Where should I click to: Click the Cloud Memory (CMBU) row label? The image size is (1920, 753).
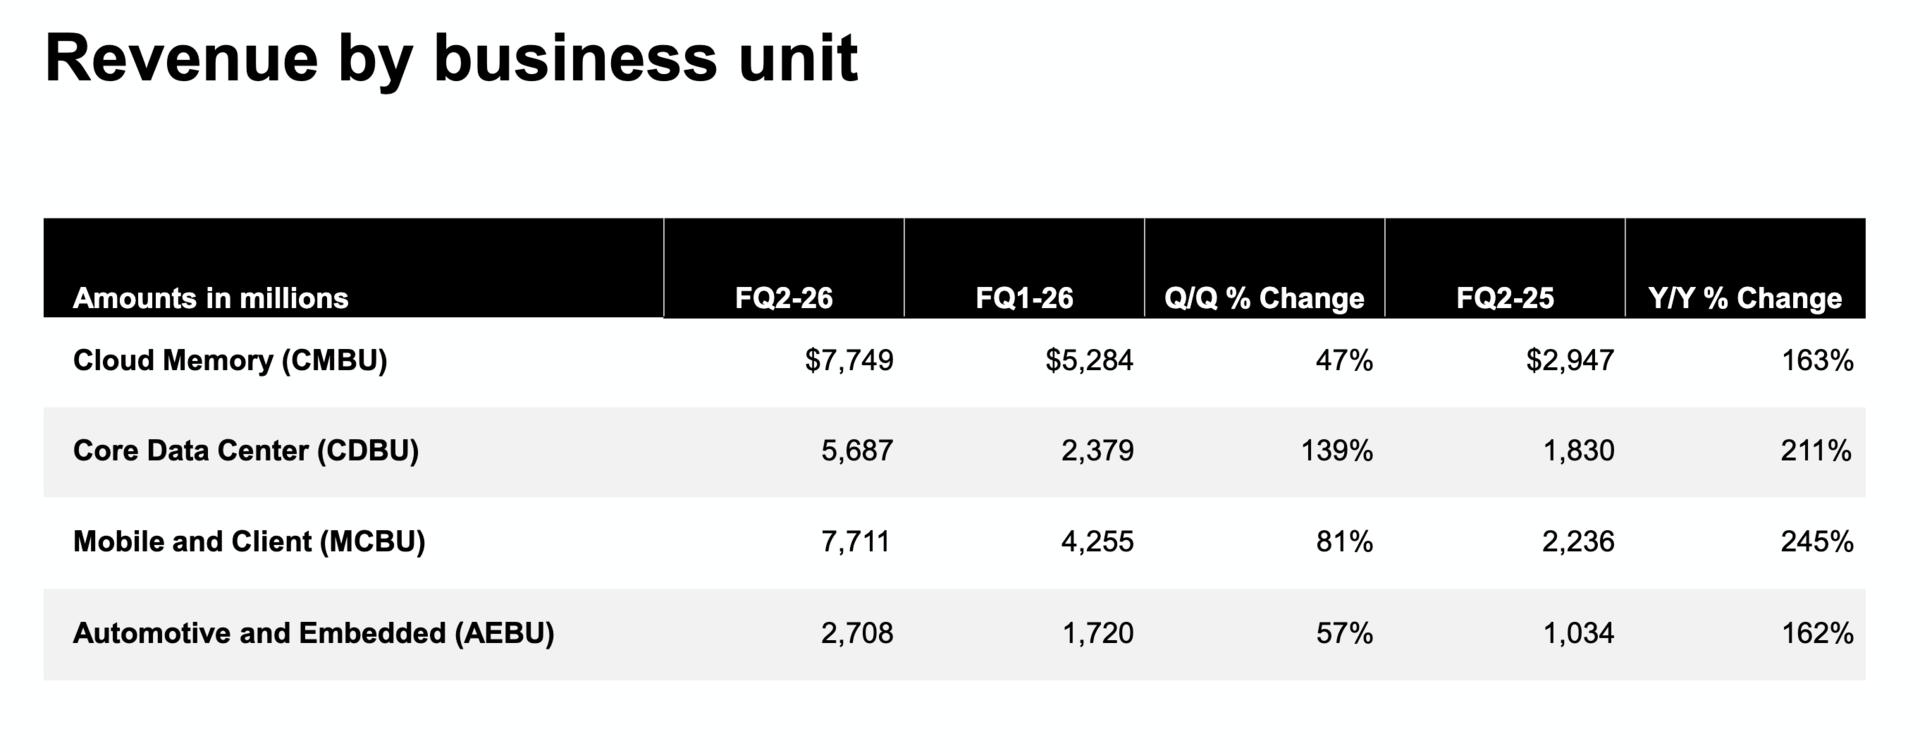click(x=230, y=360)
